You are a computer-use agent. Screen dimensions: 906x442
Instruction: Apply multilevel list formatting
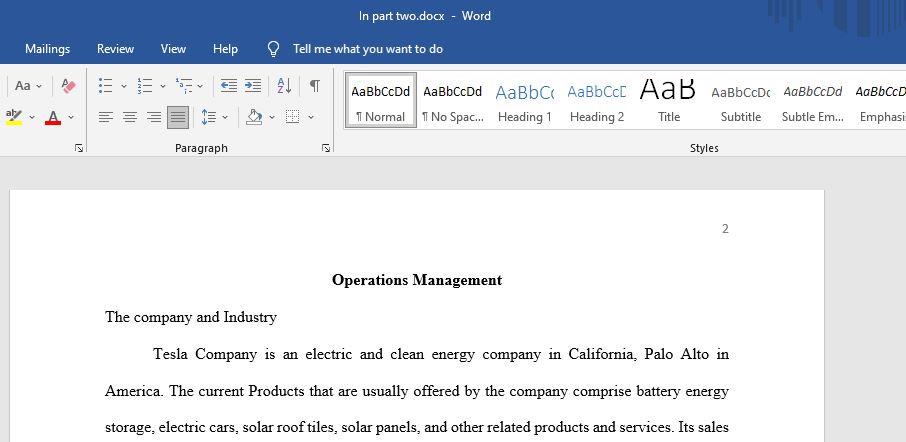click(184, 86)
